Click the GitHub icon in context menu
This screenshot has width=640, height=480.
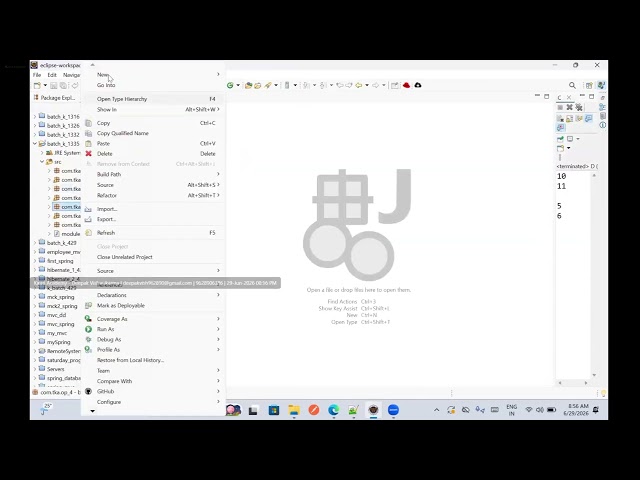click(x=88, y=391)
